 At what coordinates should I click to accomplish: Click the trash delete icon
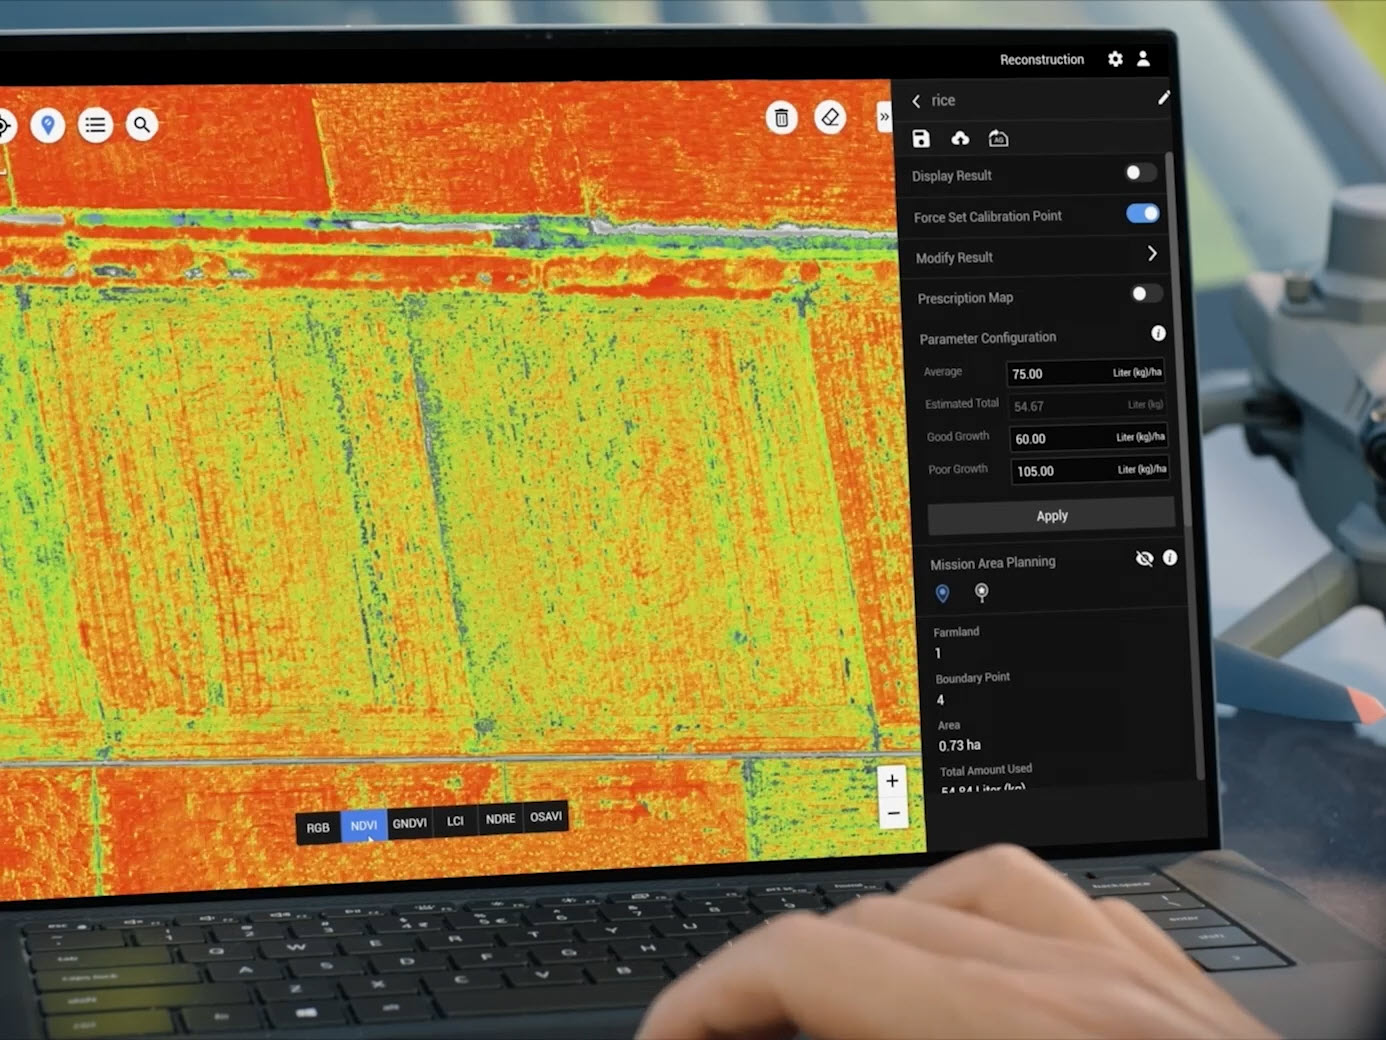(x=782, y=118)
